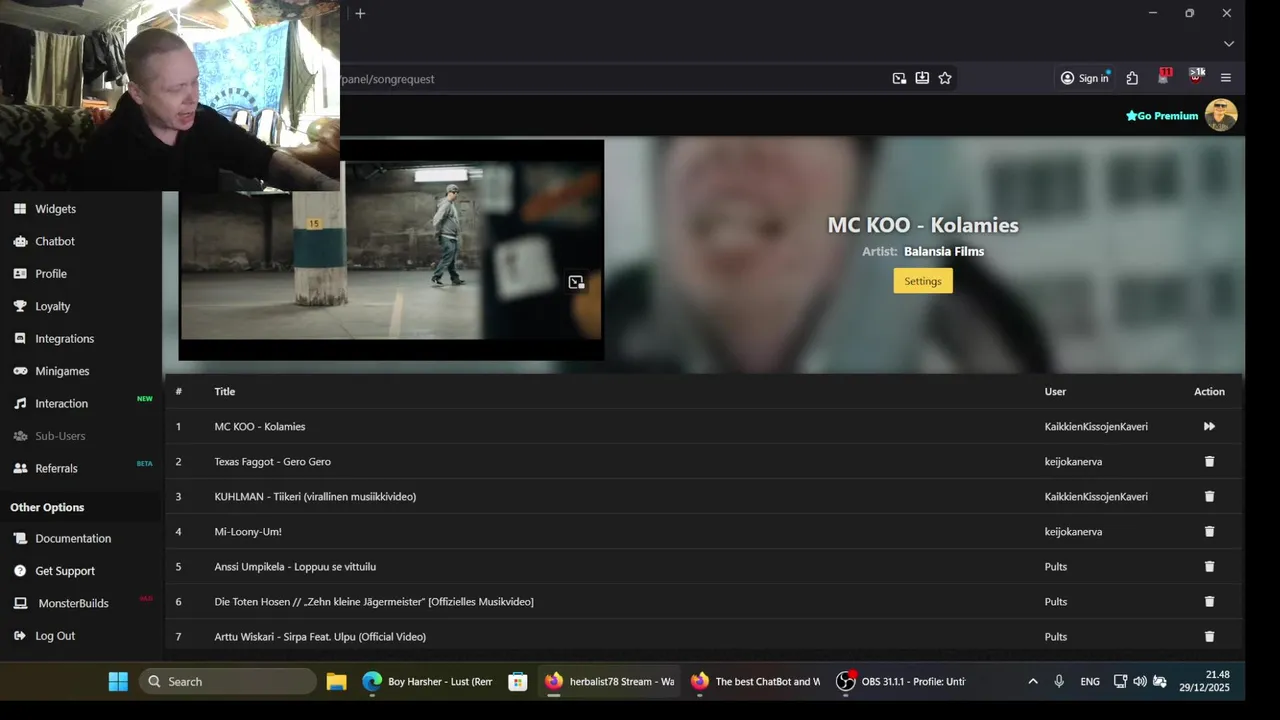Viewport: 1280px width, 720px height.
Task: Click the taskbar microphone icon
Action: point(1059,682)
